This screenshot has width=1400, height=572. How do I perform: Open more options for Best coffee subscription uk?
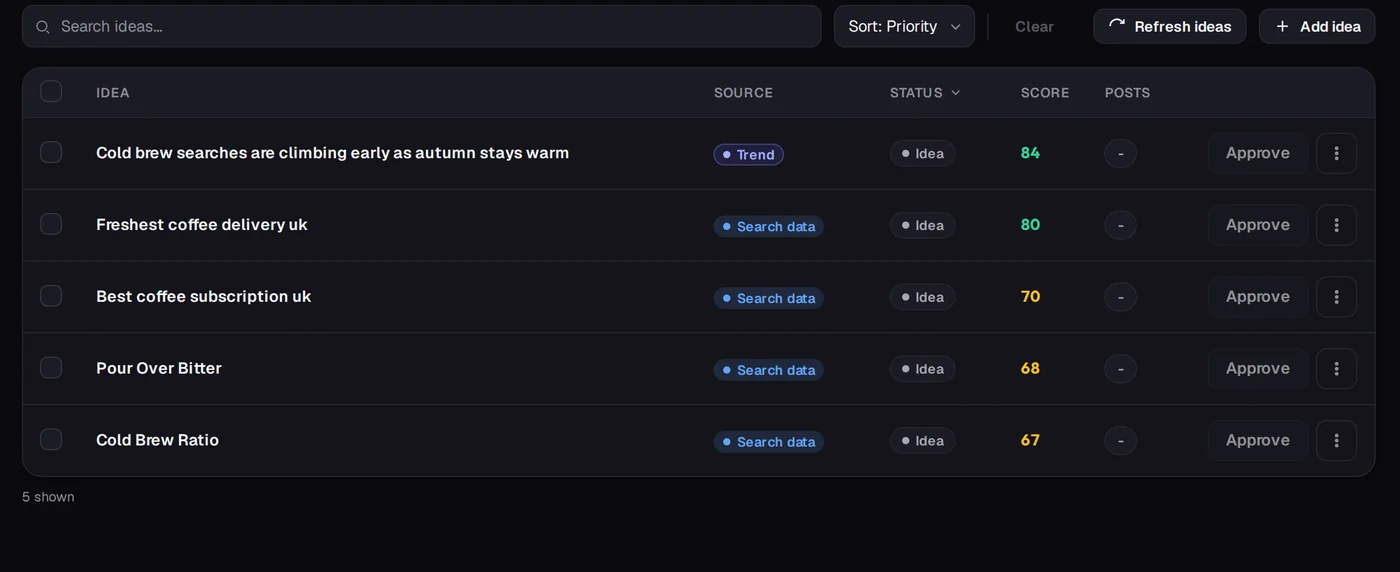point(1336,297)
